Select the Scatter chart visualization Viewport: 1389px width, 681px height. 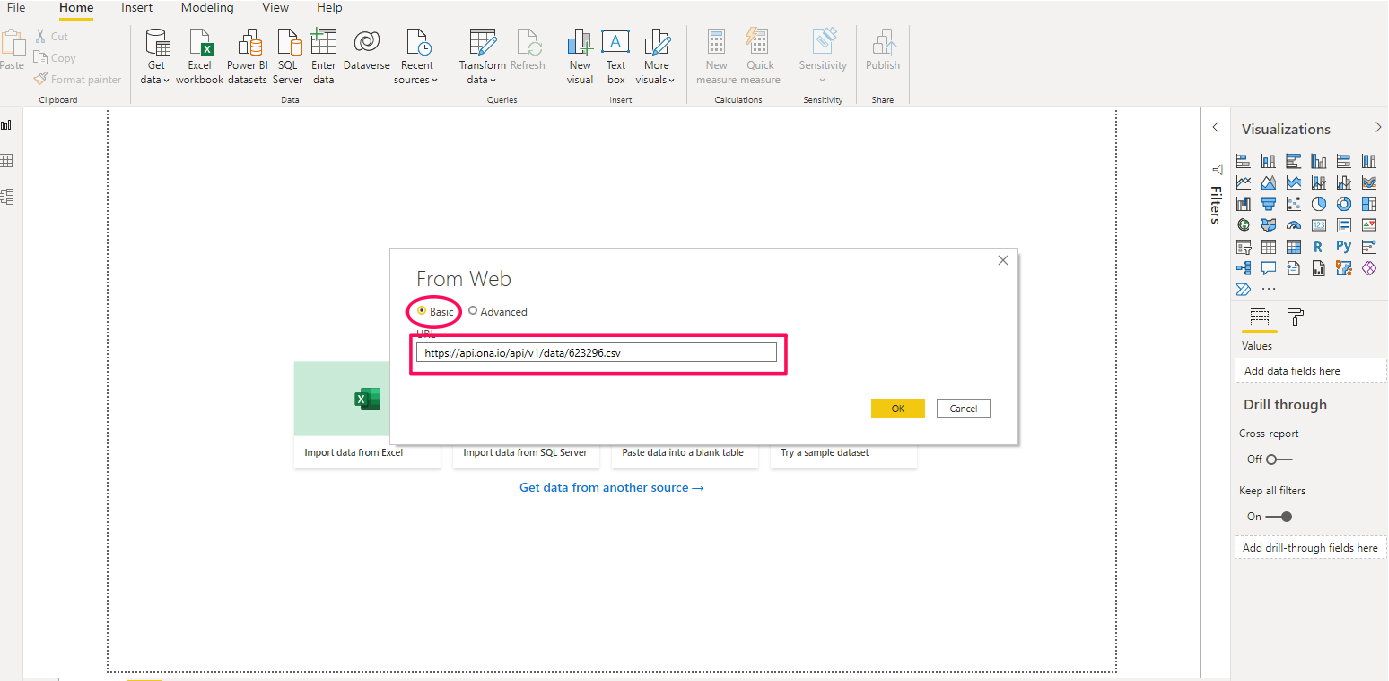tap(1294, 204)
